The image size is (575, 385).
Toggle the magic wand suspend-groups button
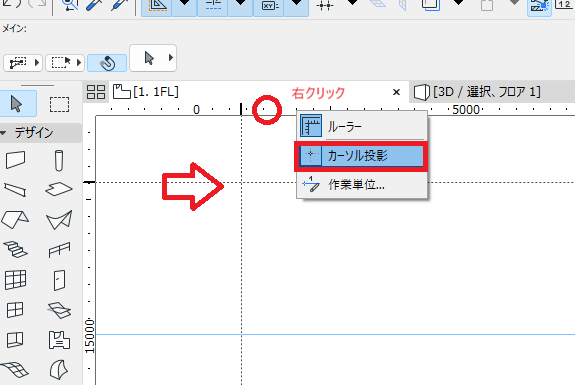coord(107,63)
